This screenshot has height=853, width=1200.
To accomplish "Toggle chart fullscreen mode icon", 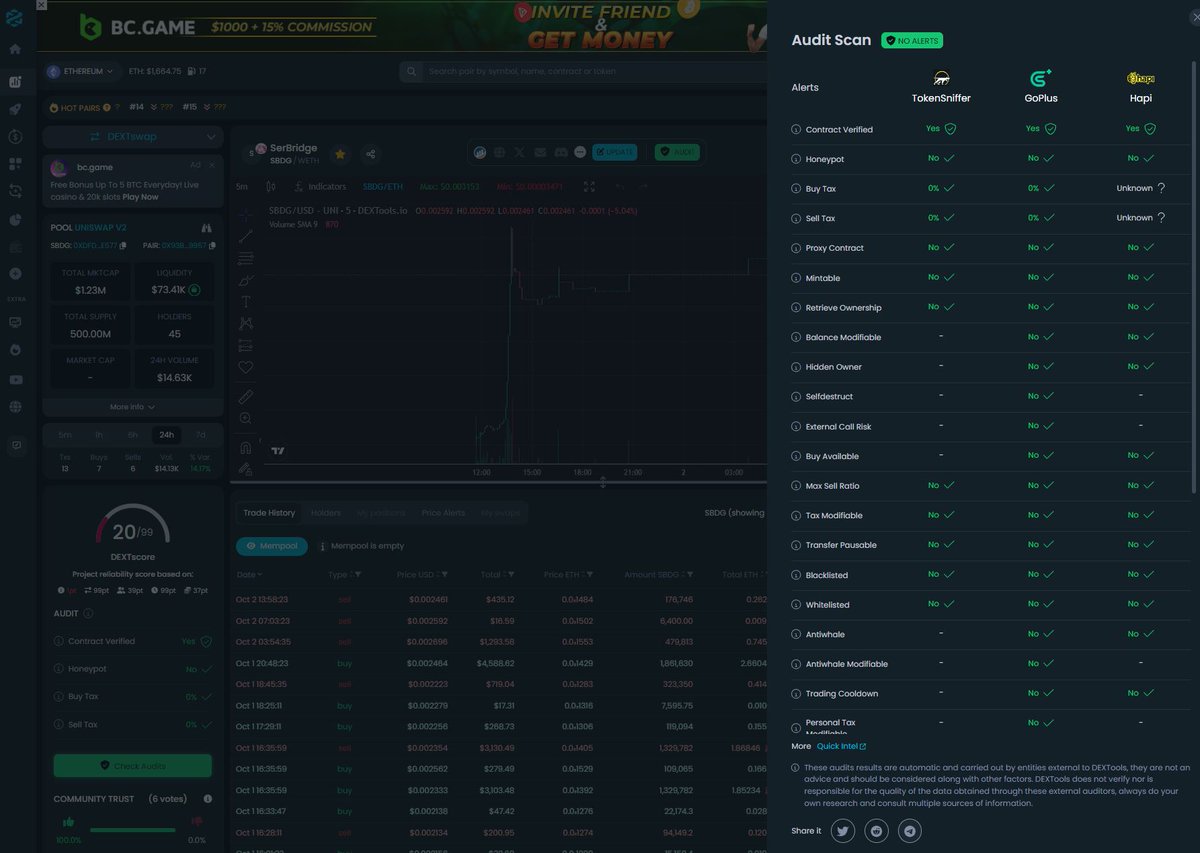I will [589, 187].
